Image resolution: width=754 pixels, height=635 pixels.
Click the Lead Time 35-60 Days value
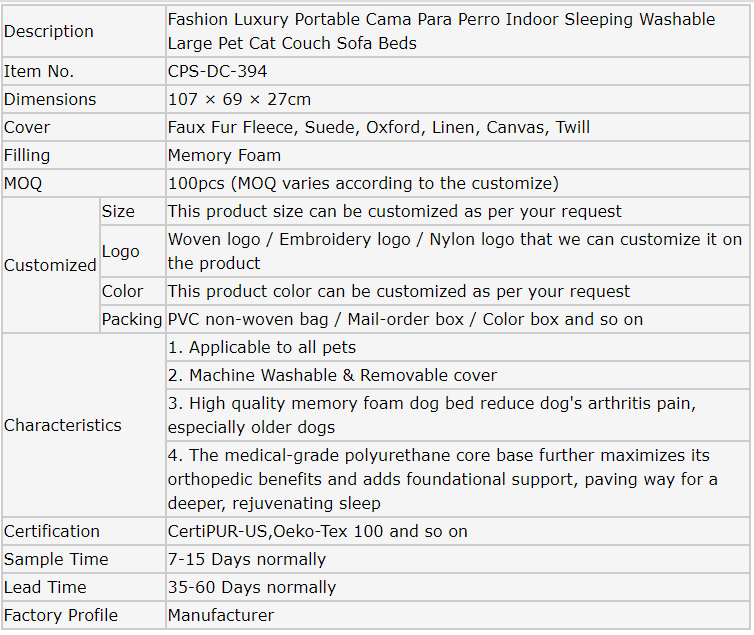(252, 587)
